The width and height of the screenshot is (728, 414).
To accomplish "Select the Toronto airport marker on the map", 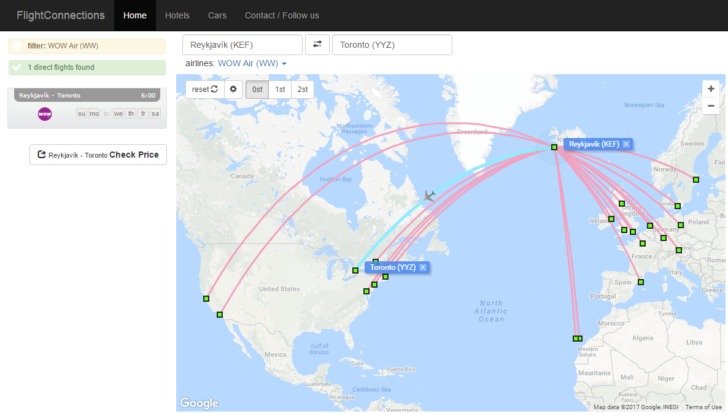I will pyautogui.click(x=355, y=271).
